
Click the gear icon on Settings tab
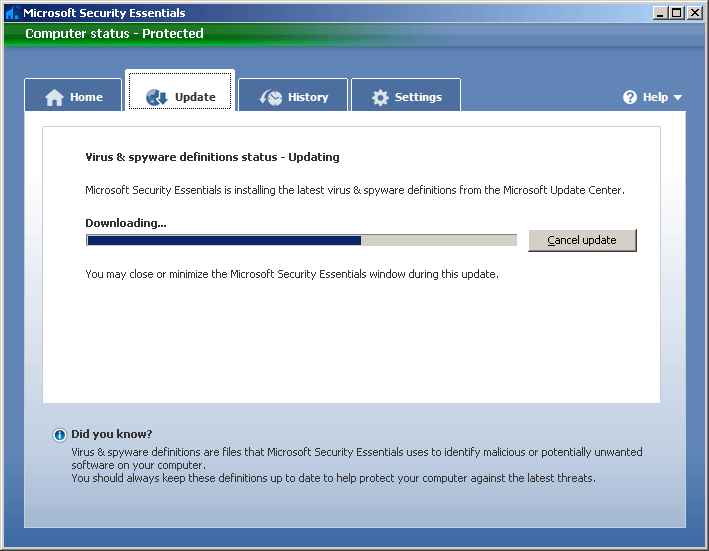point(380,97)
